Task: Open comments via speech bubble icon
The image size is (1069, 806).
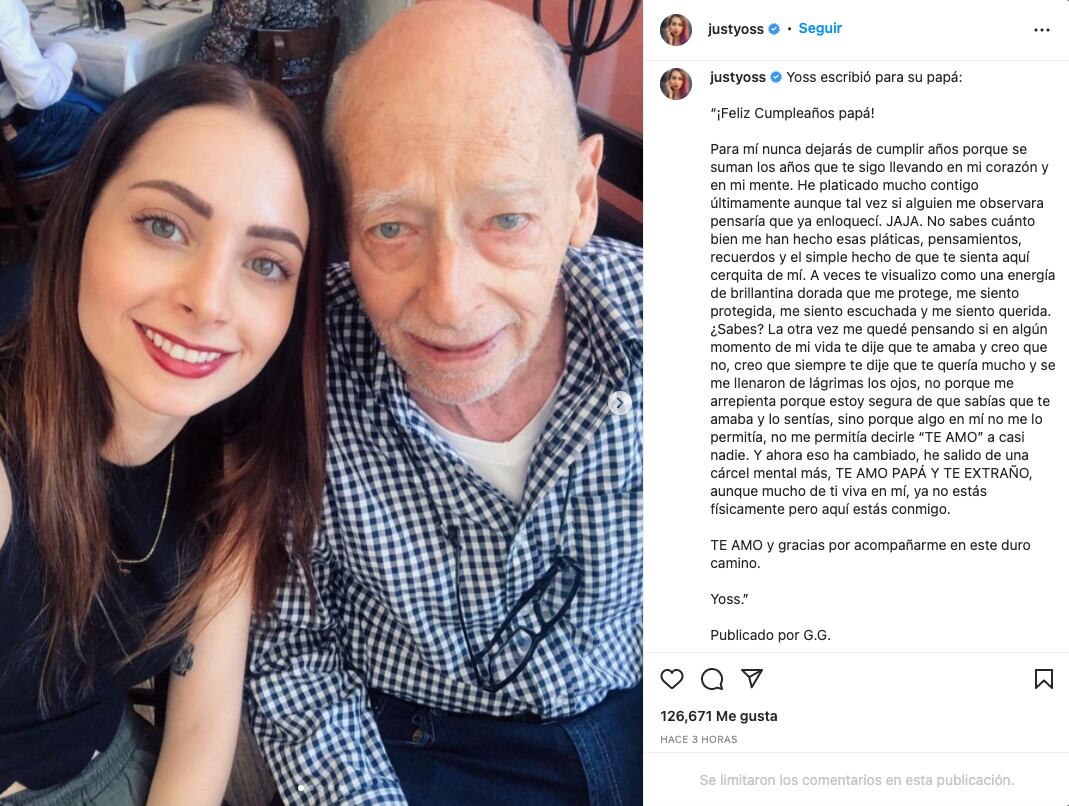Action: point(712,678)
